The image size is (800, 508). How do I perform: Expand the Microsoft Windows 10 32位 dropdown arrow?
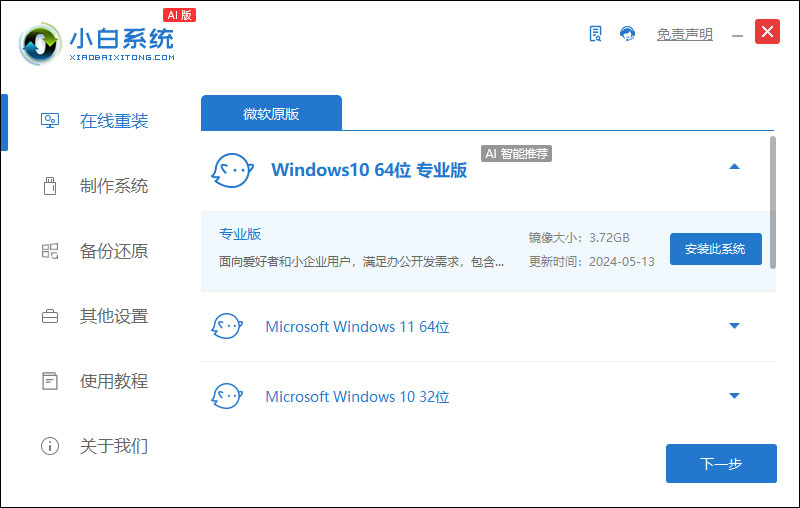pos(734,396)
